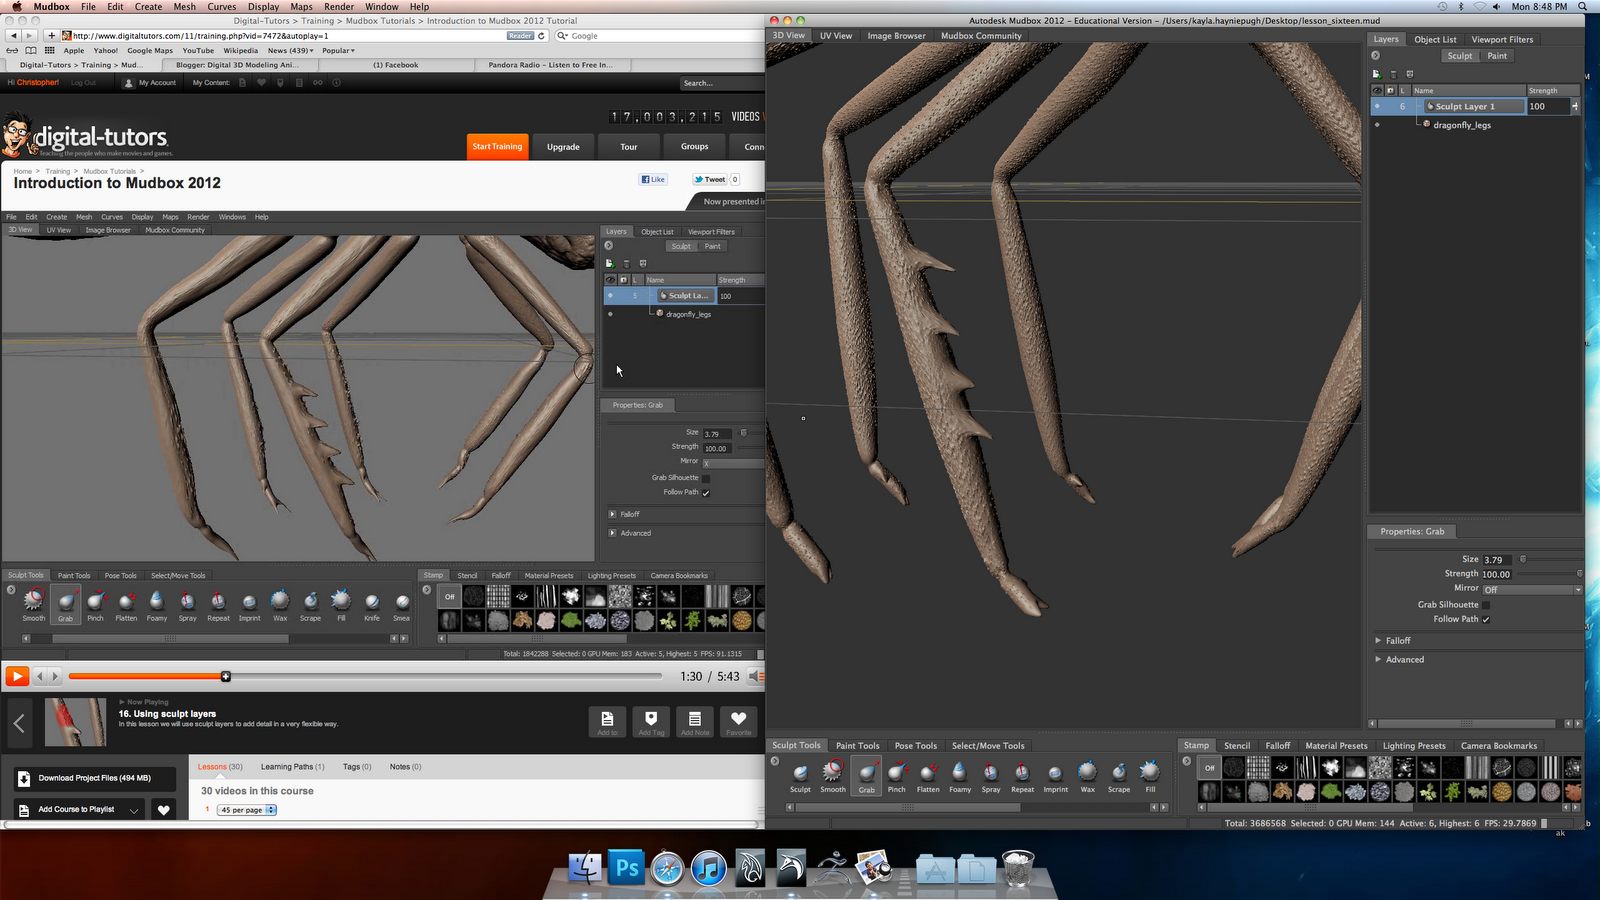Screen dimensions: 1600x900
Task: Switch to Object List tab in Mudbox window
Action: pos(1435,40)
